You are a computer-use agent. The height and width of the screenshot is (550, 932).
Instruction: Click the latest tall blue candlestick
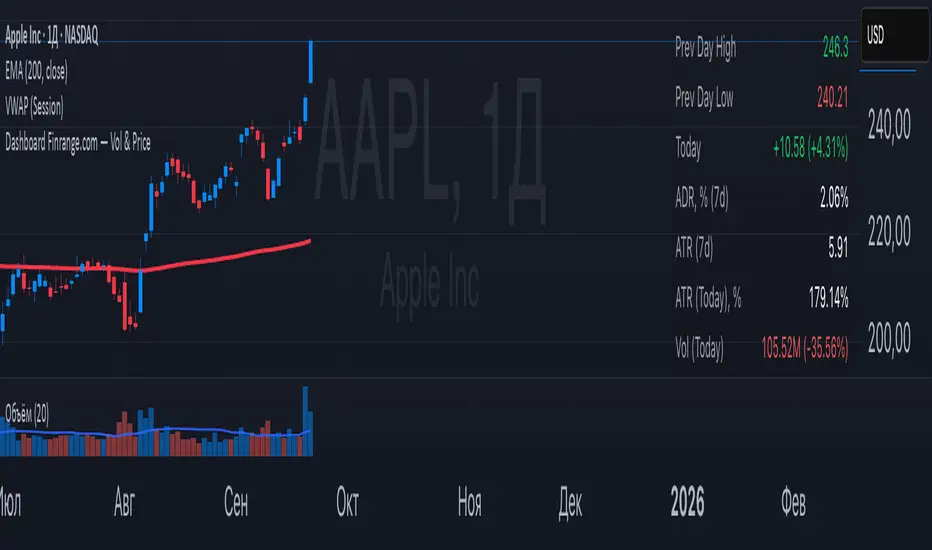pos(310,62)
